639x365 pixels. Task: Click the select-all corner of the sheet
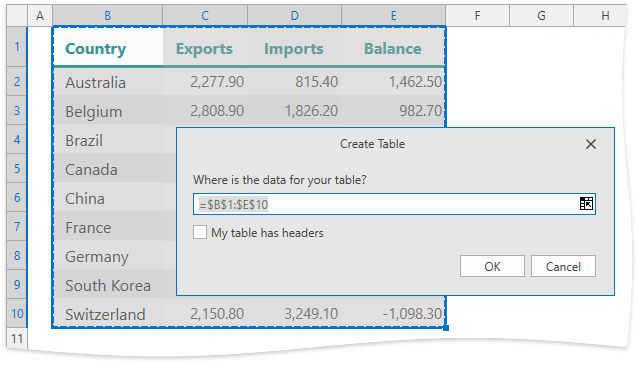[17, 16]
